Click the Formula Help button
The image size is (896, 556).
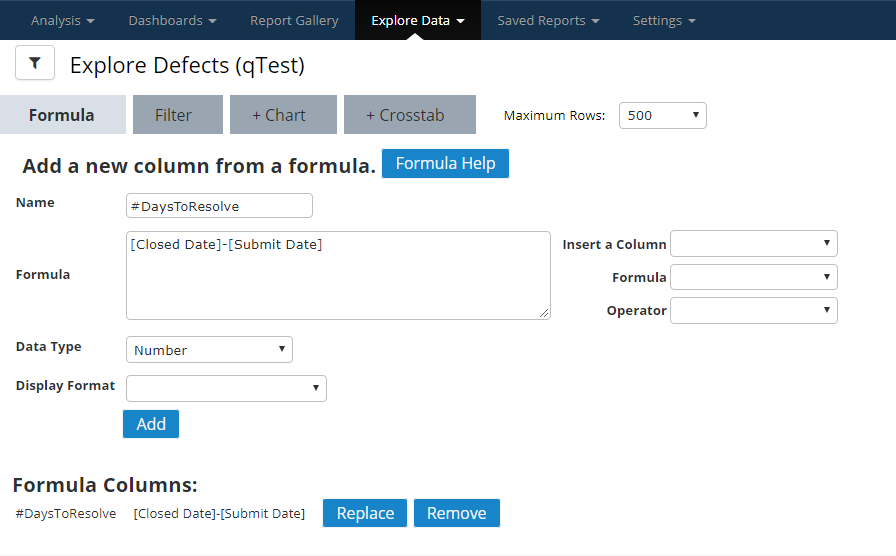445,164
